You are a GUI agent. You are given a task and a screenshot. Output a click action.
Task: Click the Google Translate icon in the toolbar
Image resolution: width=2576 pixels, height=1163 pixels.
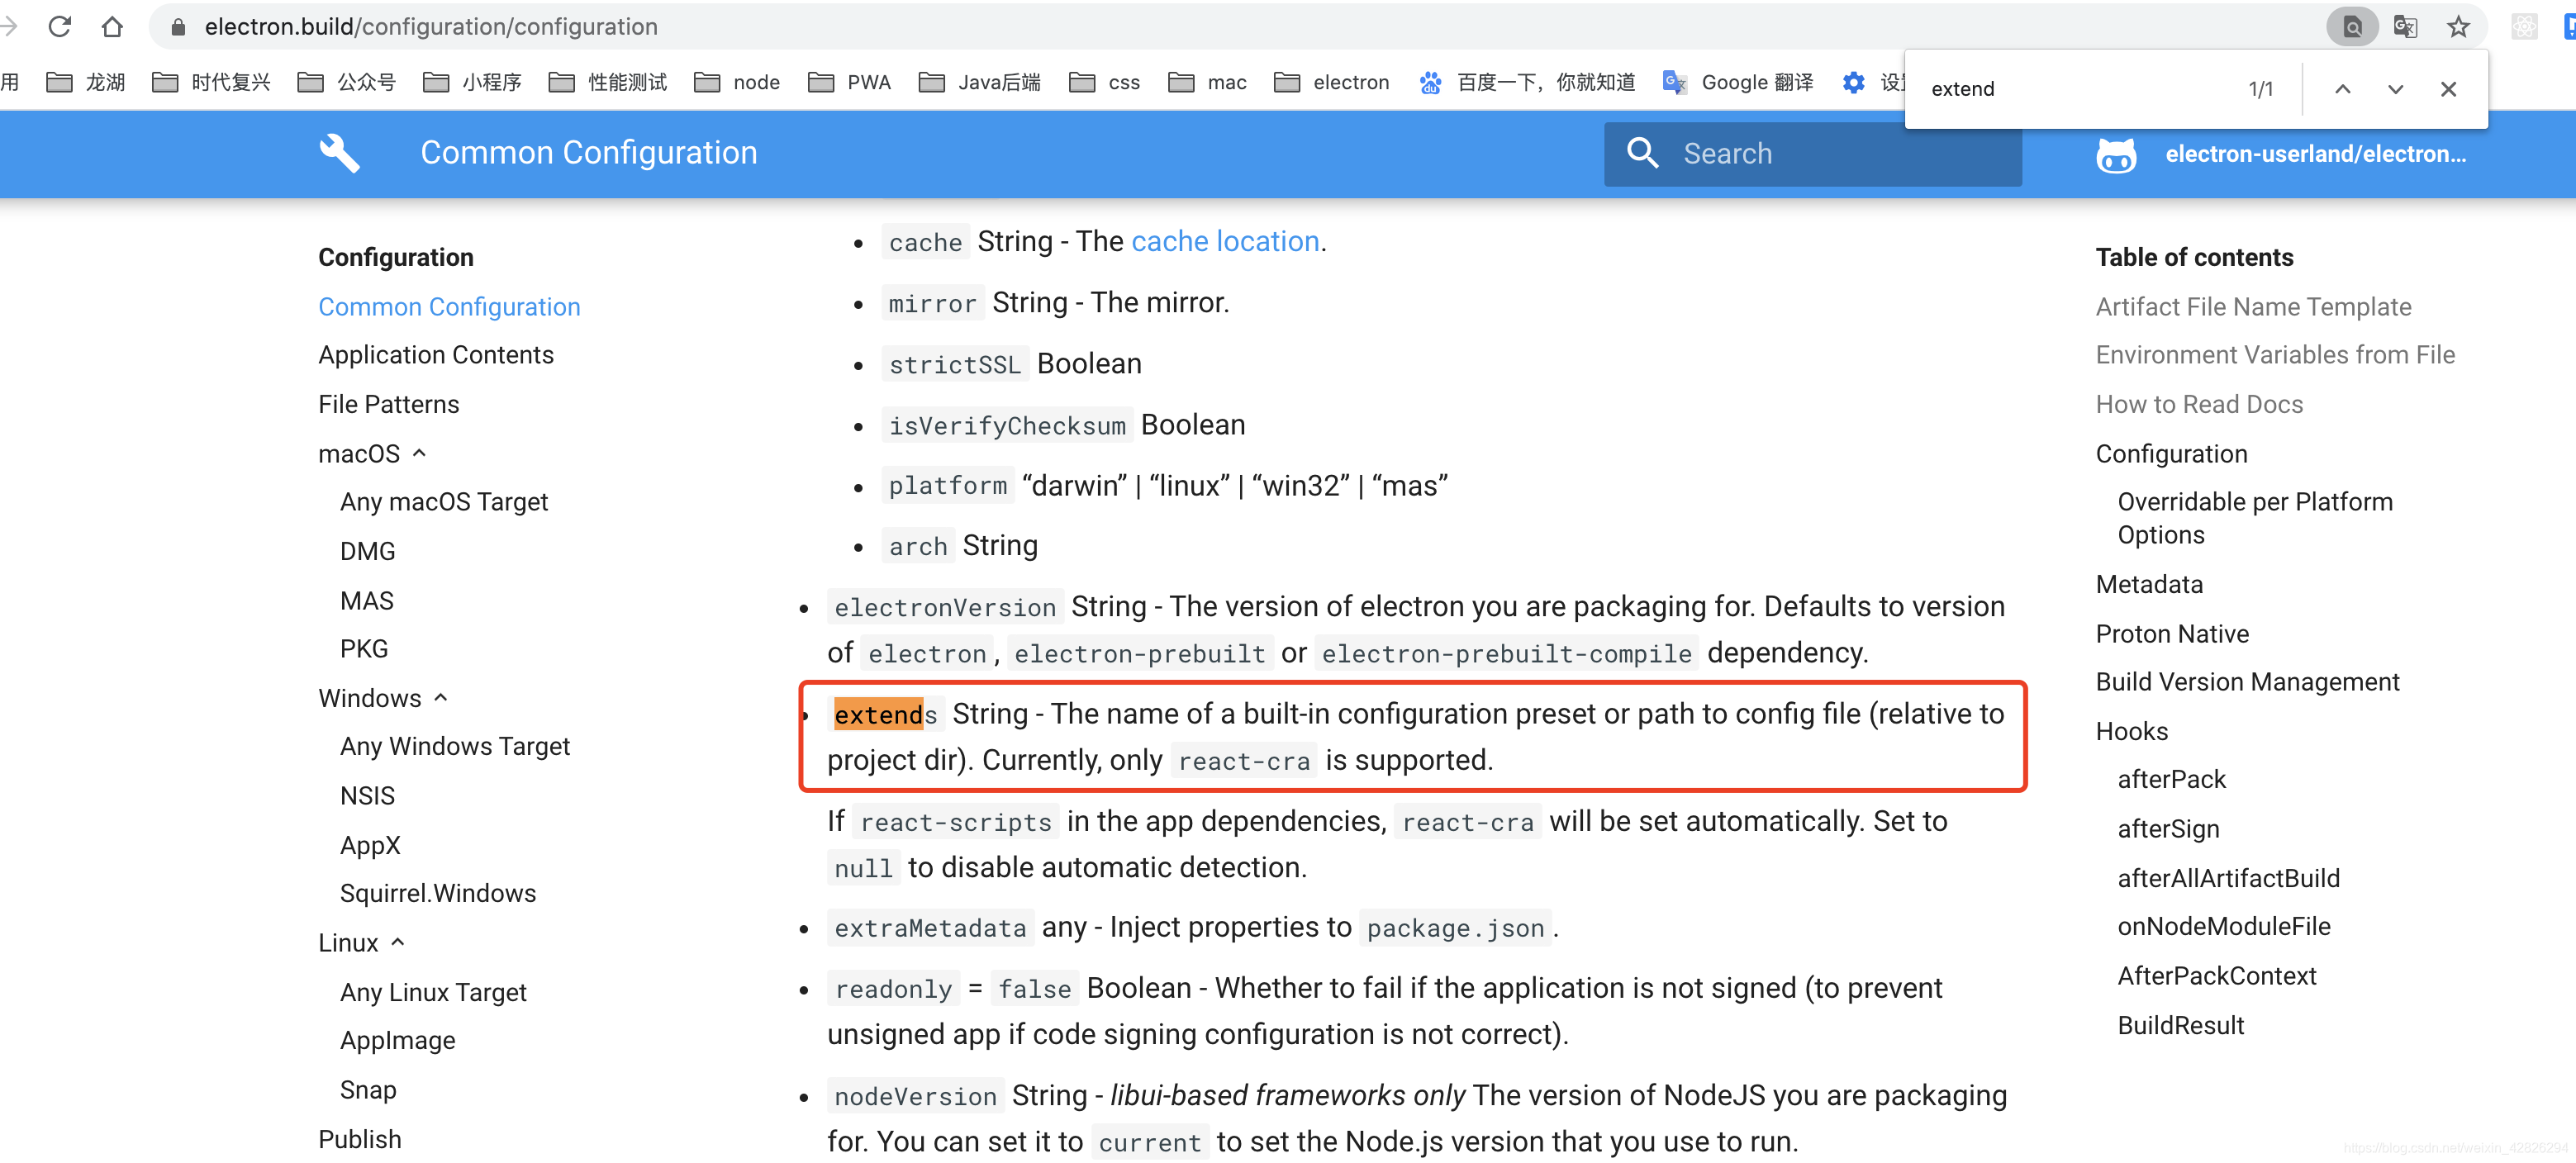pos(2406,26)
